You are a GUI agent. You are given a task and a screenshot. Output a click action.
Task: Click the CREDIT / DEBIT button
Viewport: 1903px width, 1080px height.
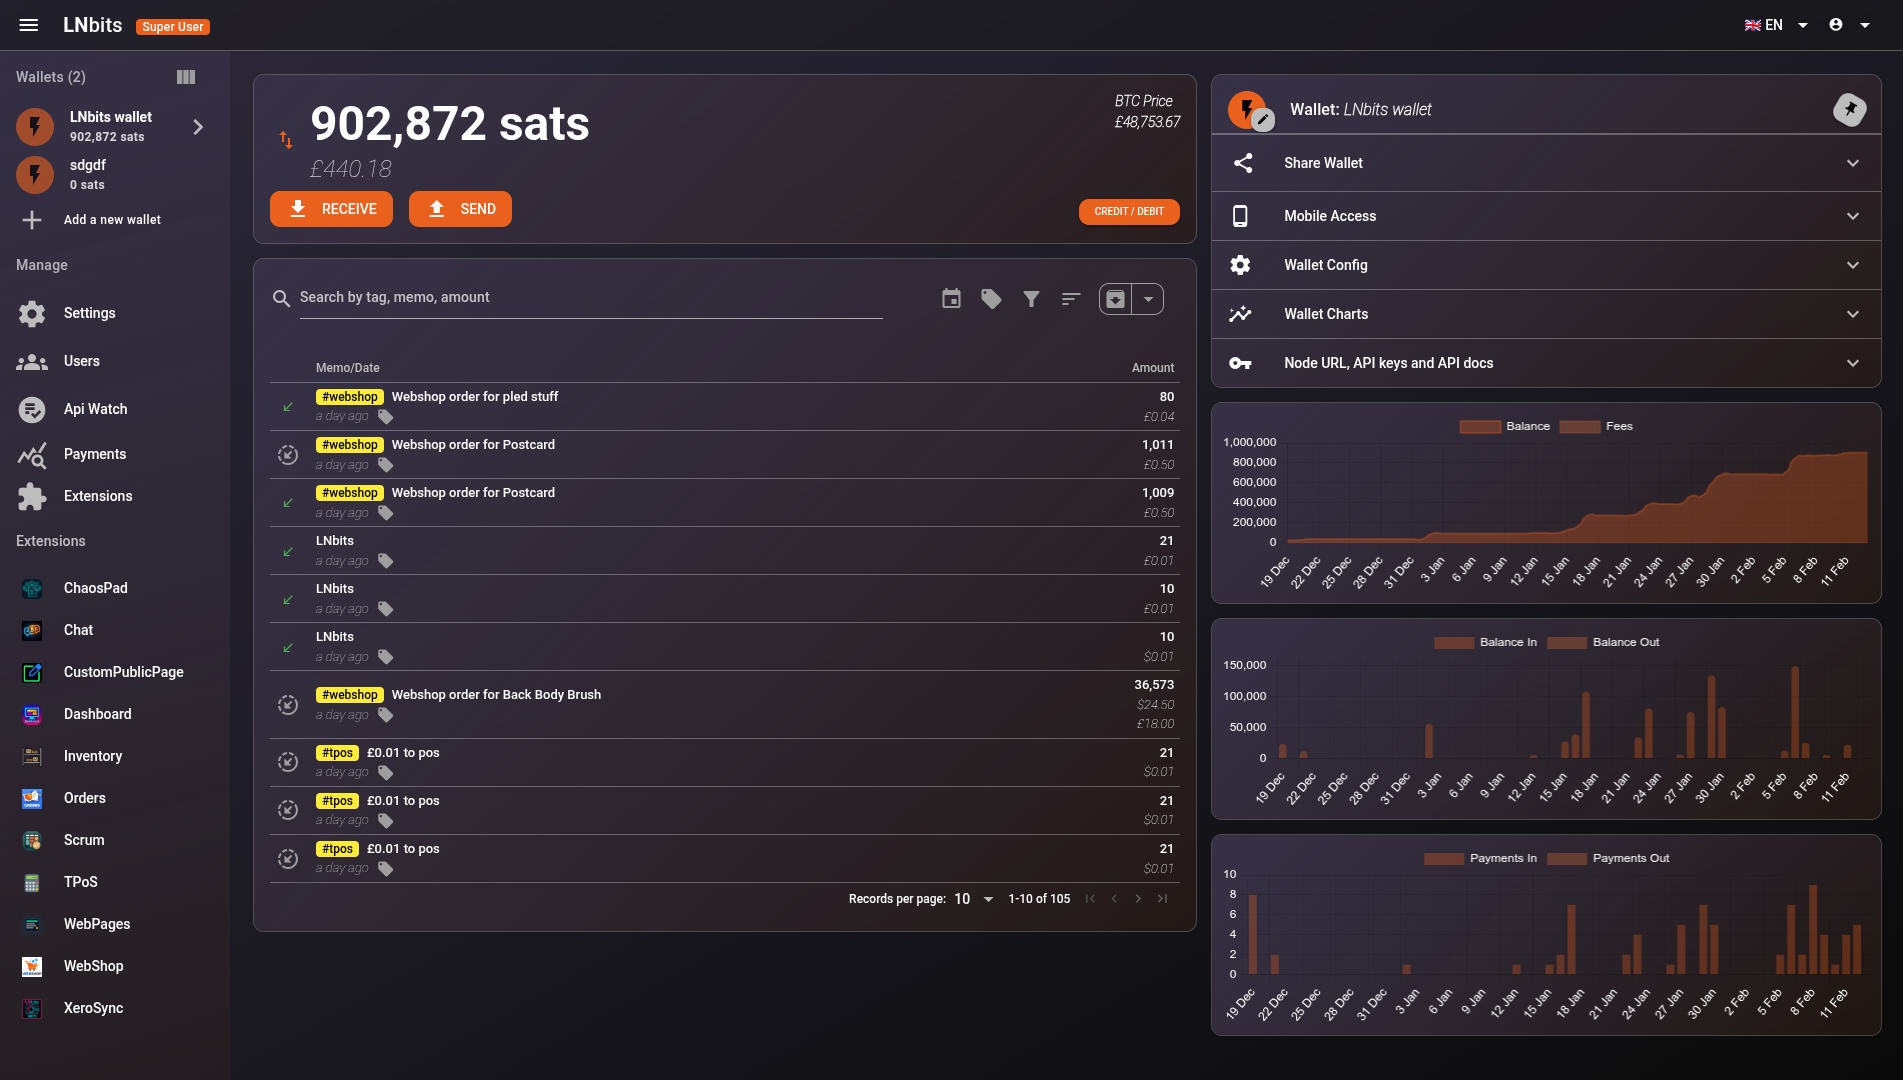[1128, 211]
